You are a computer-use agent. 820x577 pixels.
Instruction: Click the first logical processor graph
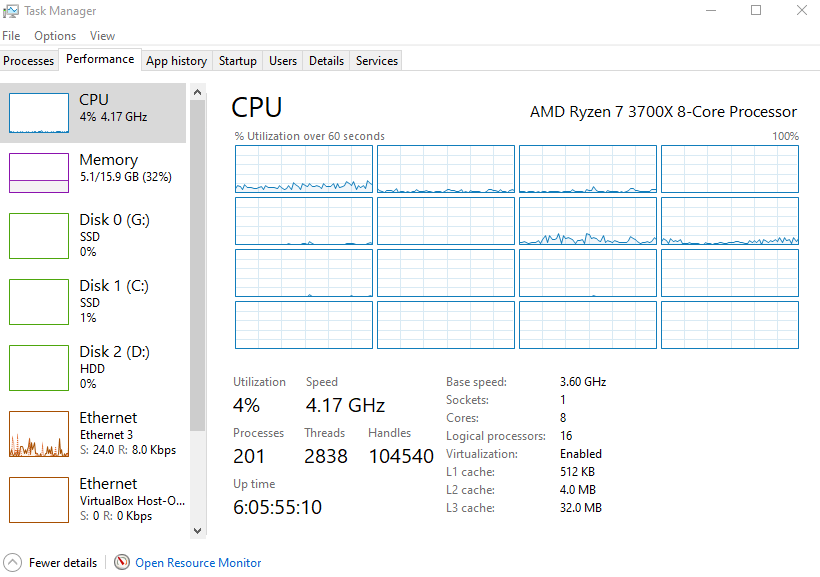304,169
